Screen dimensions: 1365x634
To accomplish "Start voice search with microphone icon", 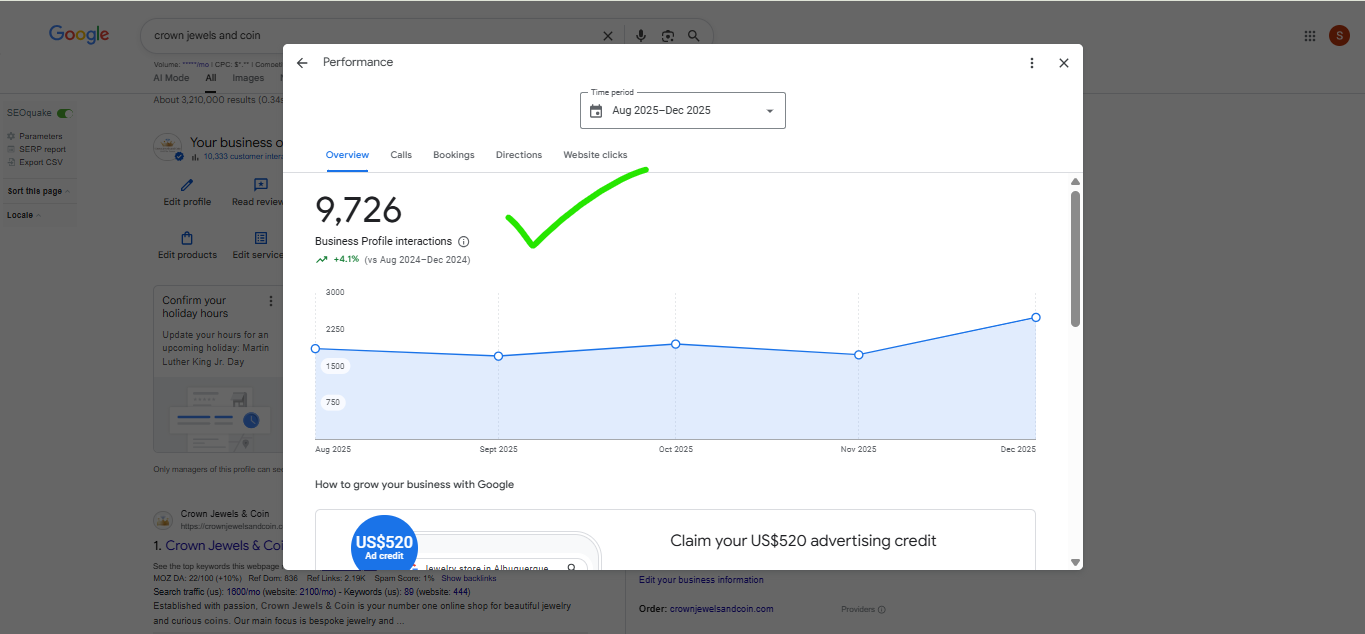I will pos(641,36).
